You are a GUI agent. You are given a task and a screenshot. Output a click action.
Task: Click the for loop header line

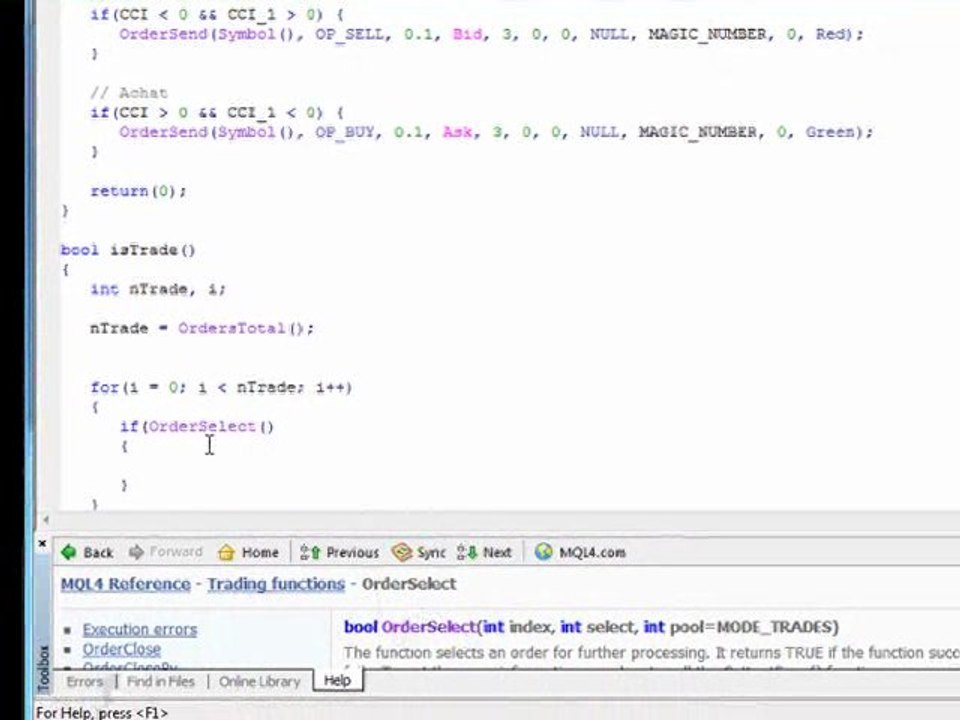click(x=221, y=387)
